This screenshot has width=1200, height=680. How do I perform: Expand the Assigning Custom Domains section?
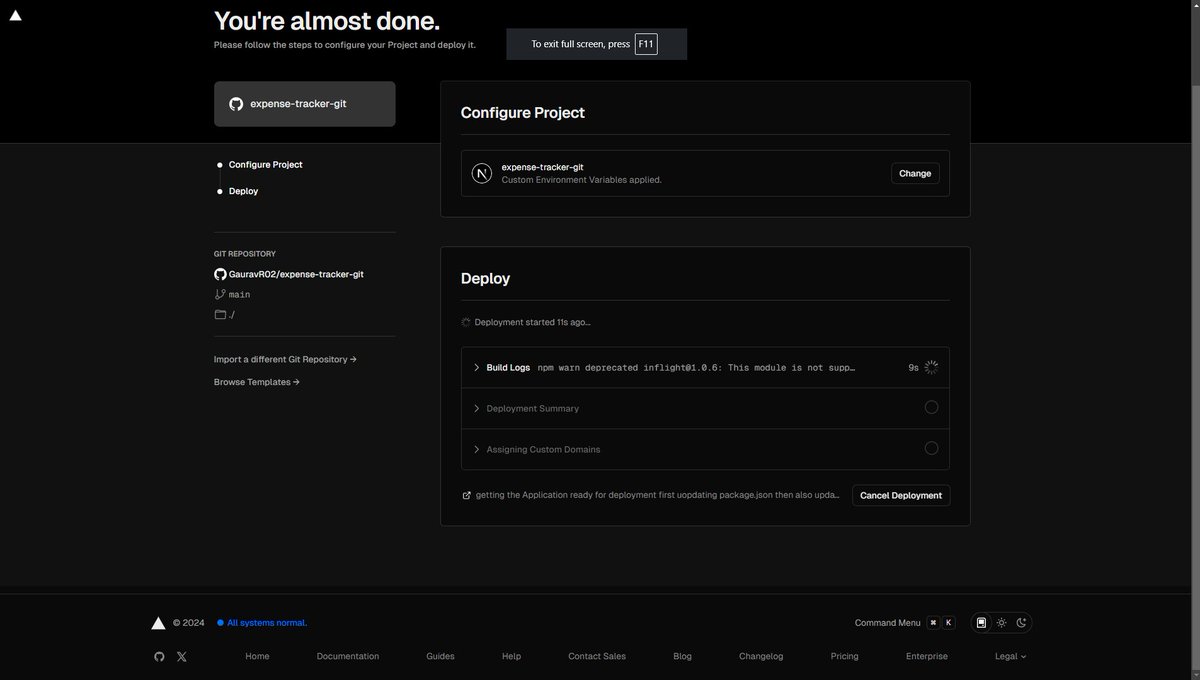tap(705, 449)
